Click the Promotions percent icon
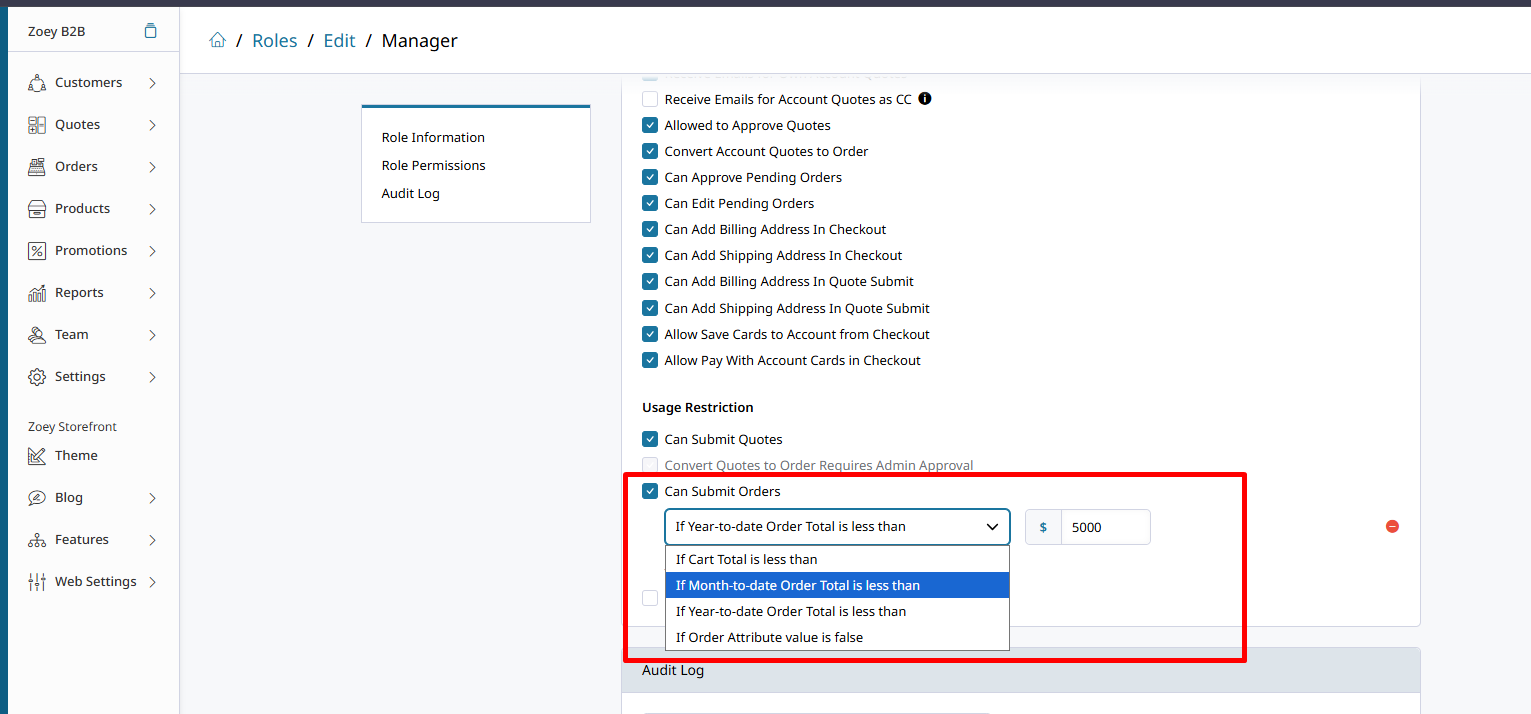1531x714 pixels. [37, 251]
